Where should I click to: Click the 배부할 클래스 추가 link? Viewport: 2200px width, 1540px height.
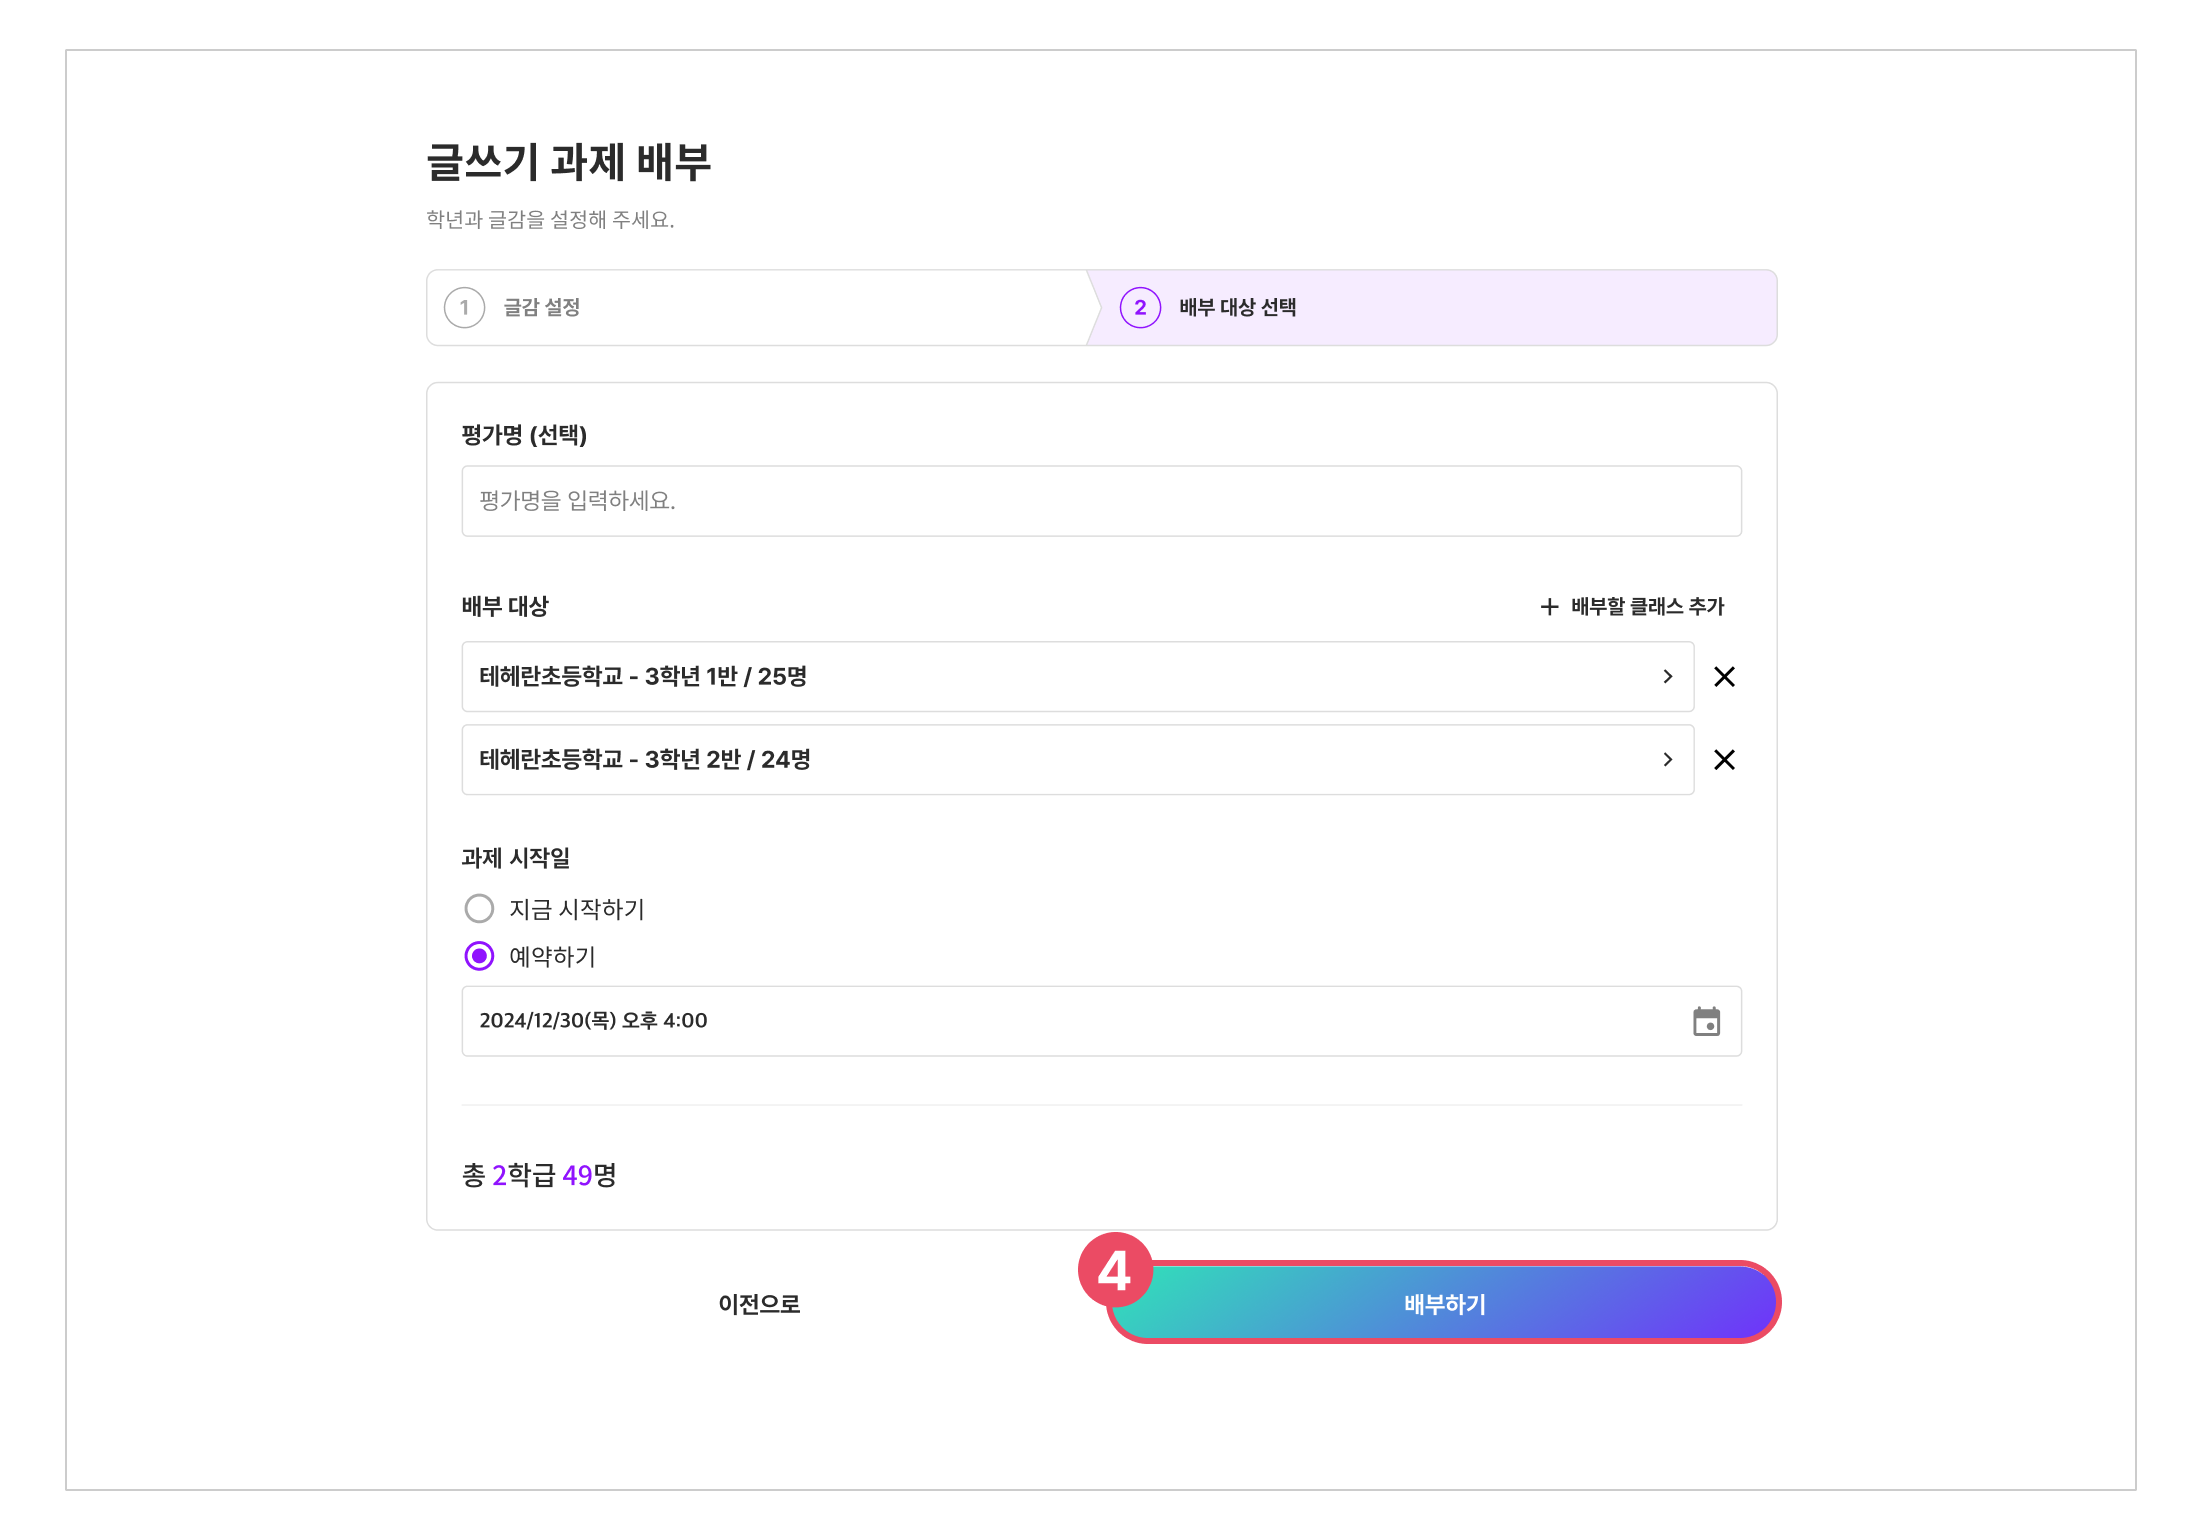1631,607
